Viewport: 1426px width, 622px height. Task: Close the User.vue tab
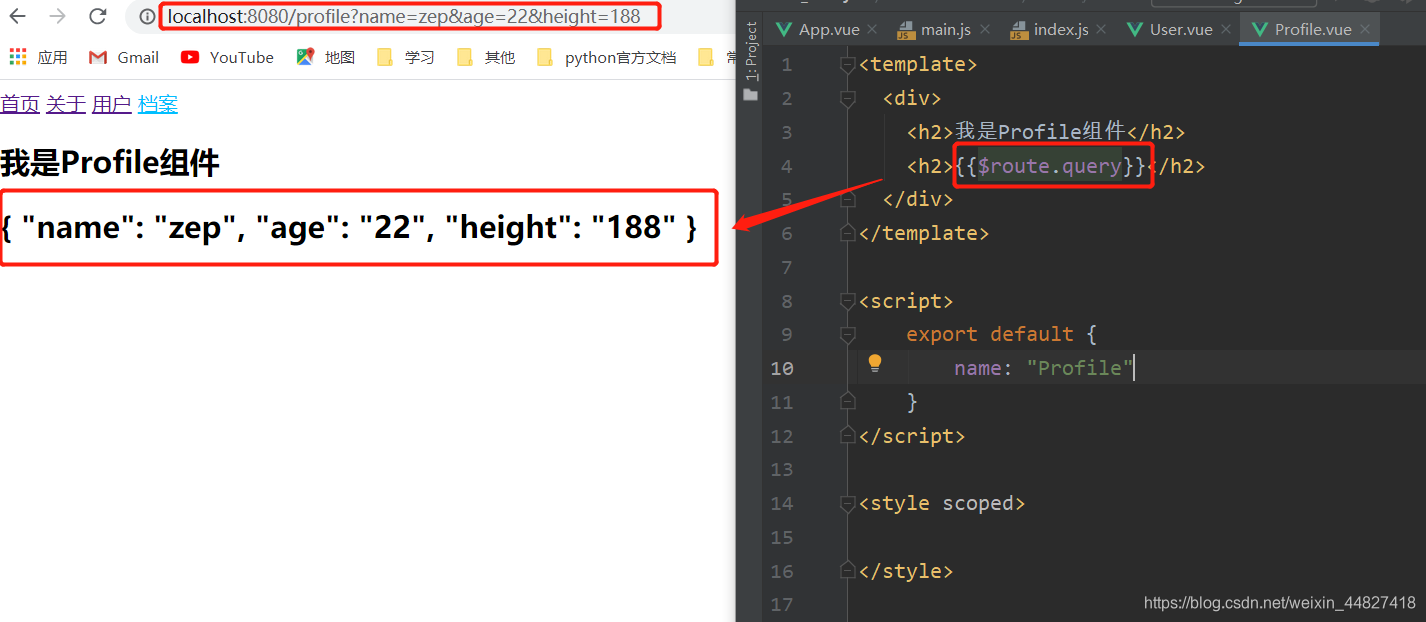(1225, 30)
